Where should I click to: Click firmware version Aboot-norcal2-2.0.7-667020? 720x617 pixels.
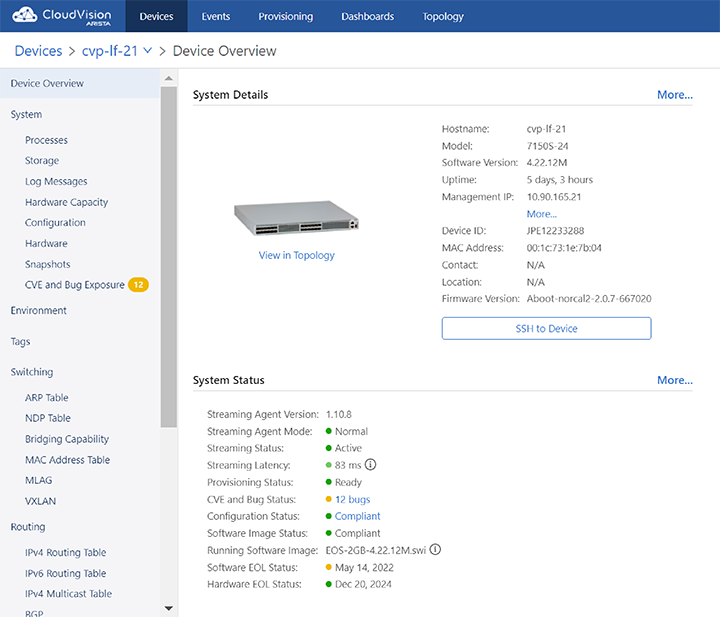589,298
